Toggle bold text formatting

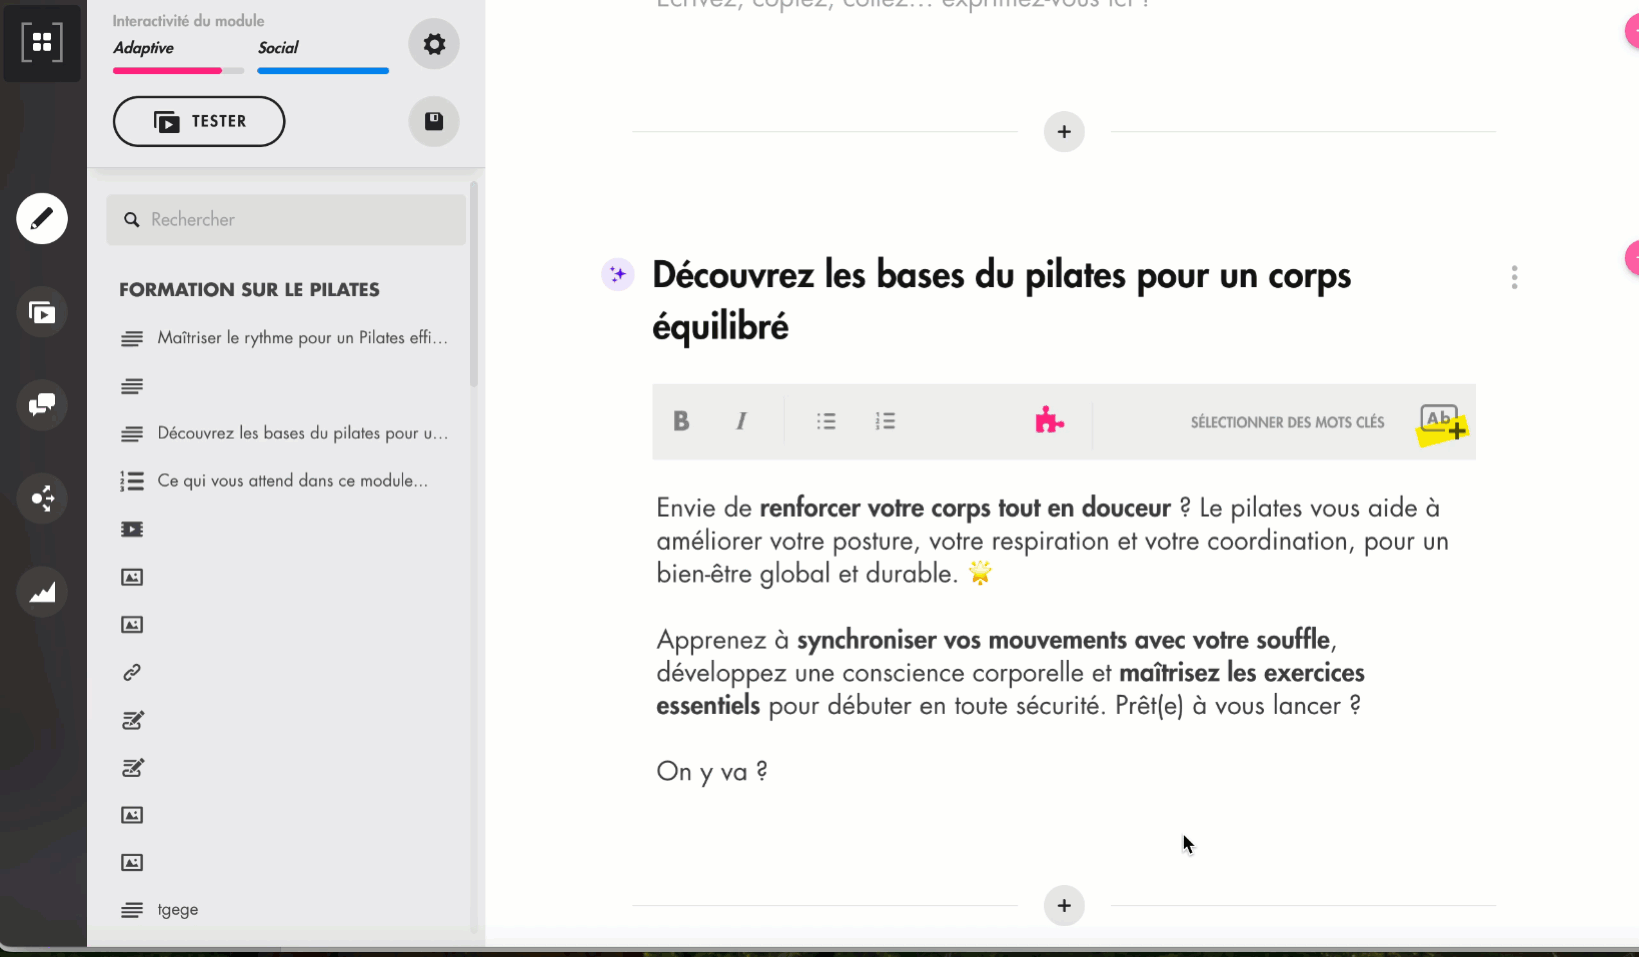(x=681, y=421)
